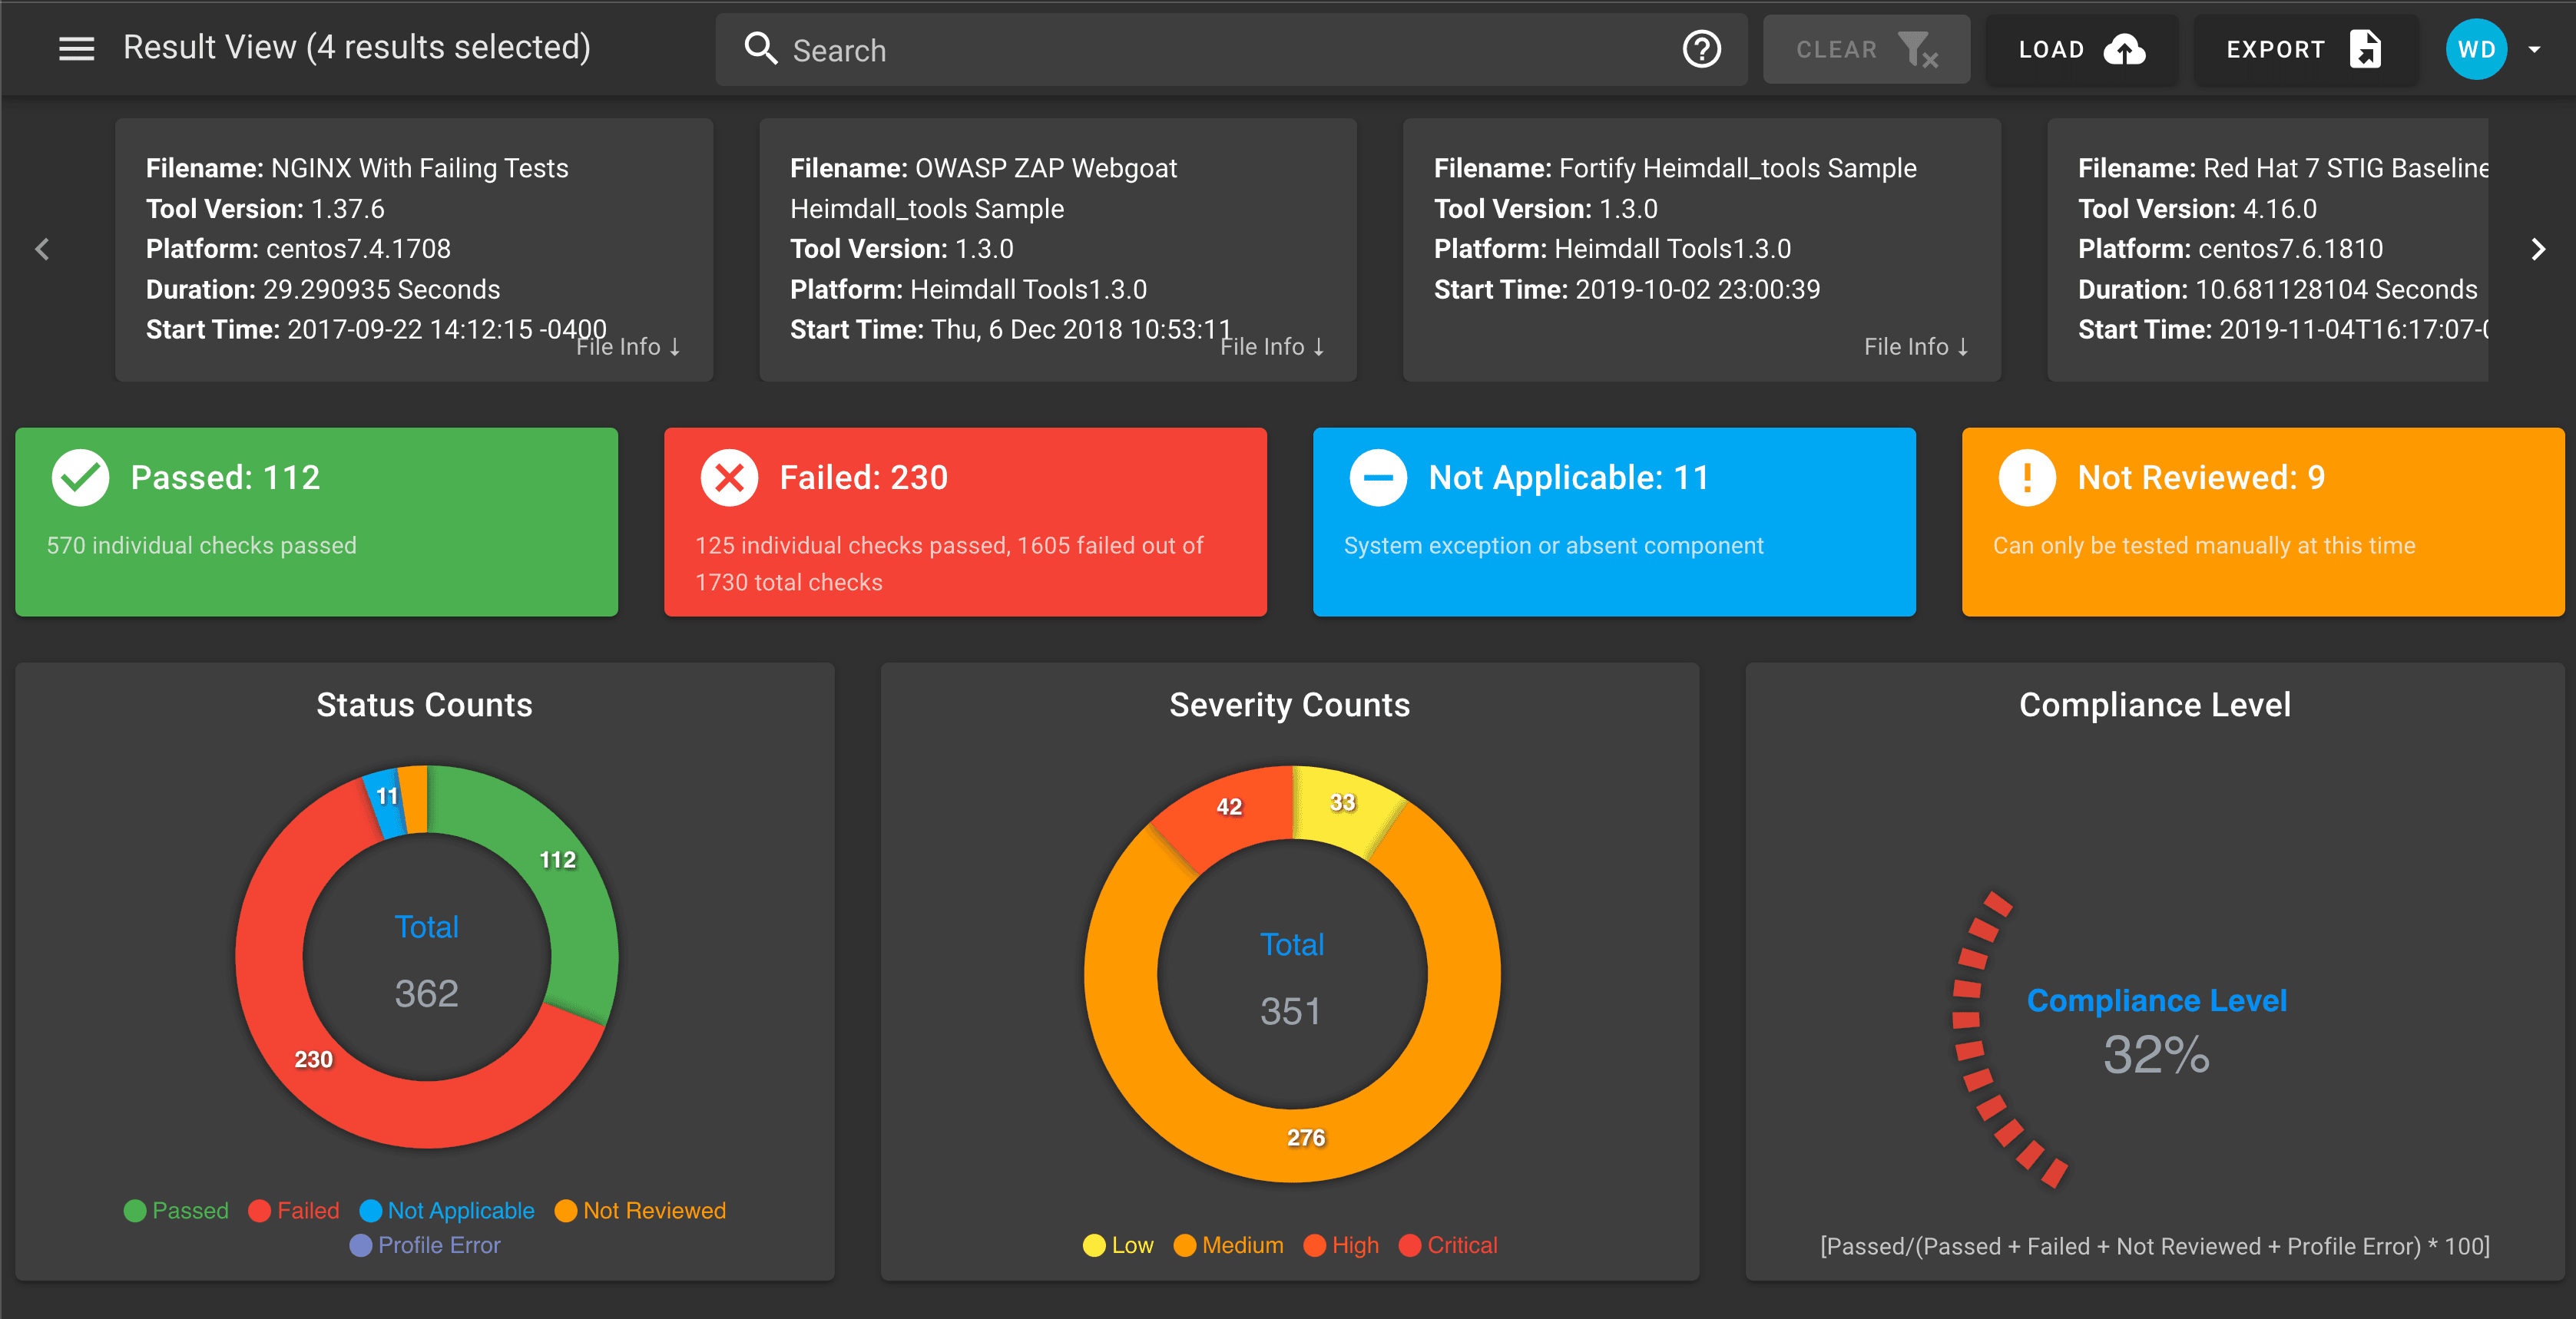Toggle the Not Applicable status legend
Image resolution: width=2576 pixels, height=1319 pixels.
click(x=446, y=1210)
